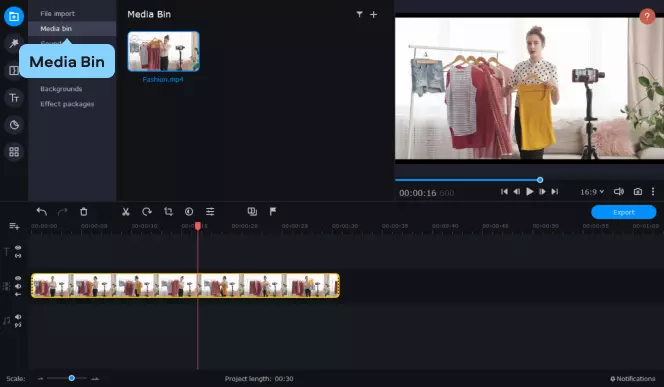
Task: Step back one frame
Action: (517, 192)
